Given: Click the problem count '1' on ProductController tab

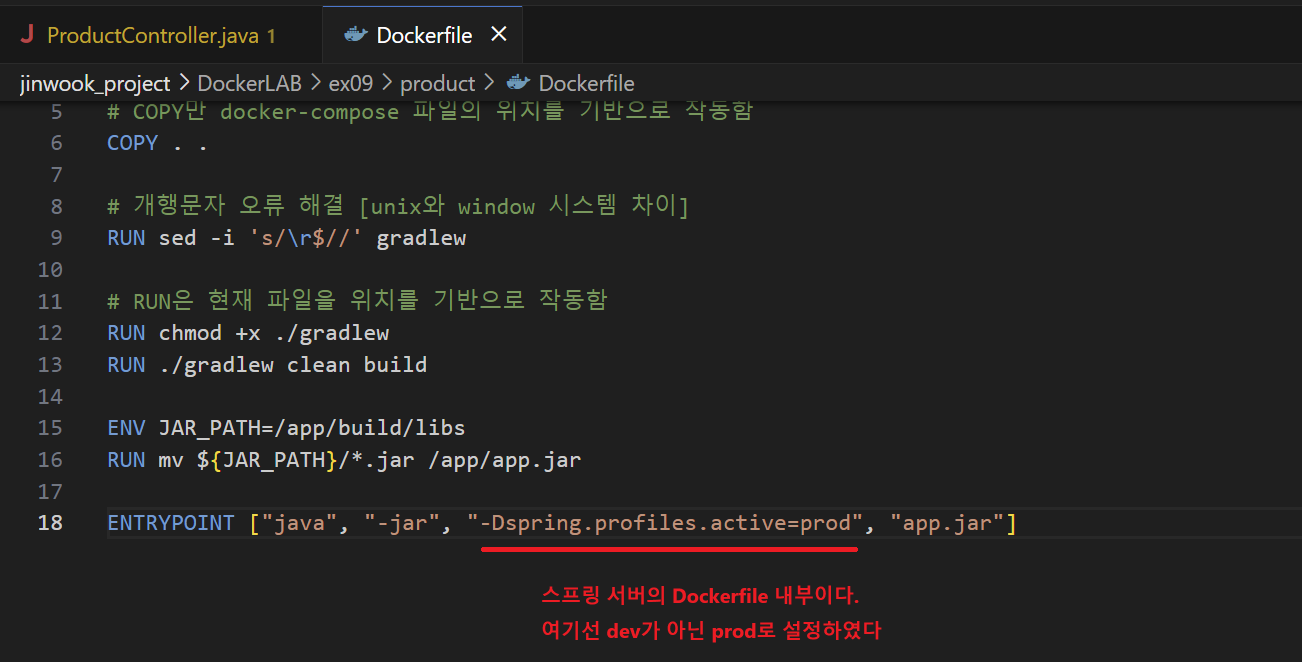Looking at the screenshot, I should tap(270, 36).
